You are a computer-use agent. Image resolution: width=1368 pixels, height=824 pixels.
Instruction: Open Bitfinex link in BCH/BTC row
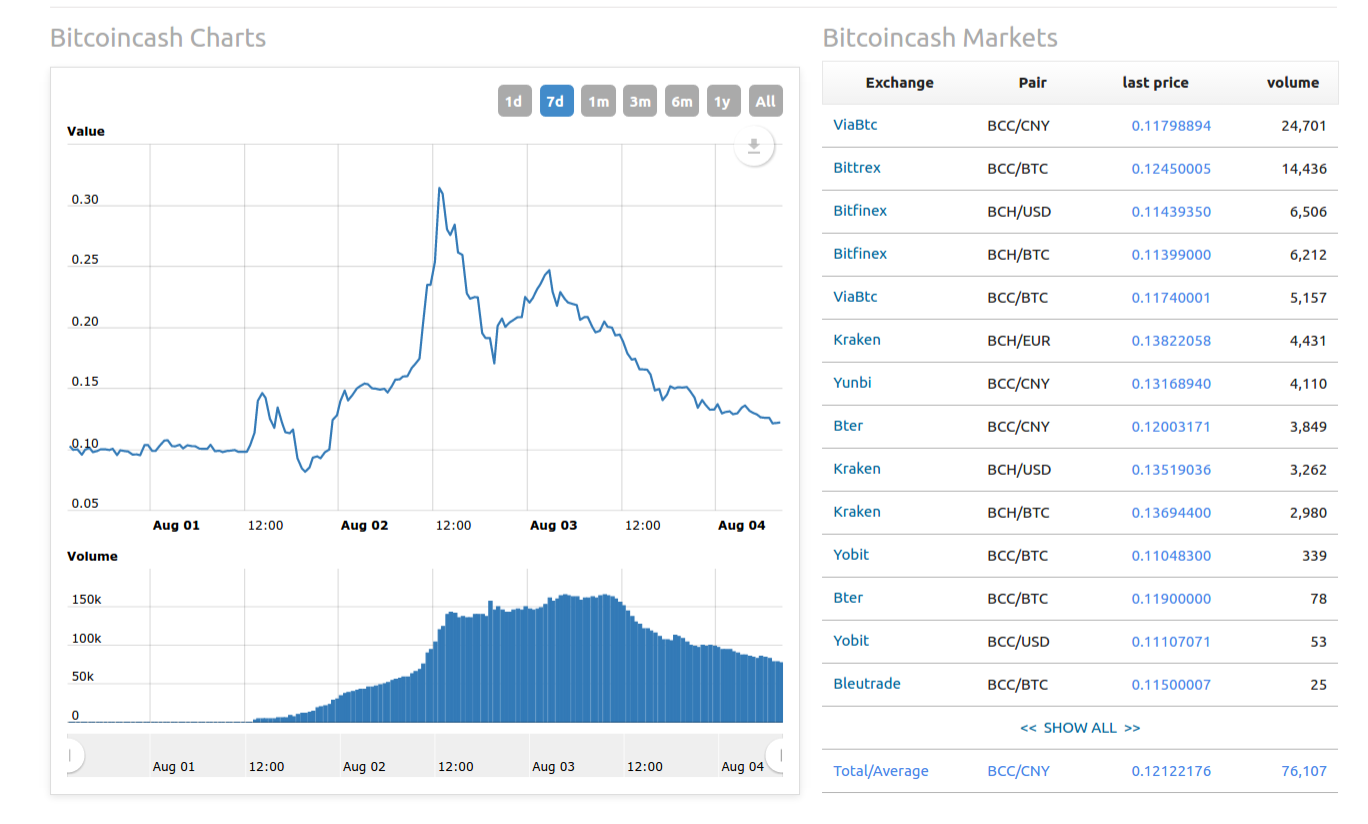pyautogui.click(x=860, y=254)
